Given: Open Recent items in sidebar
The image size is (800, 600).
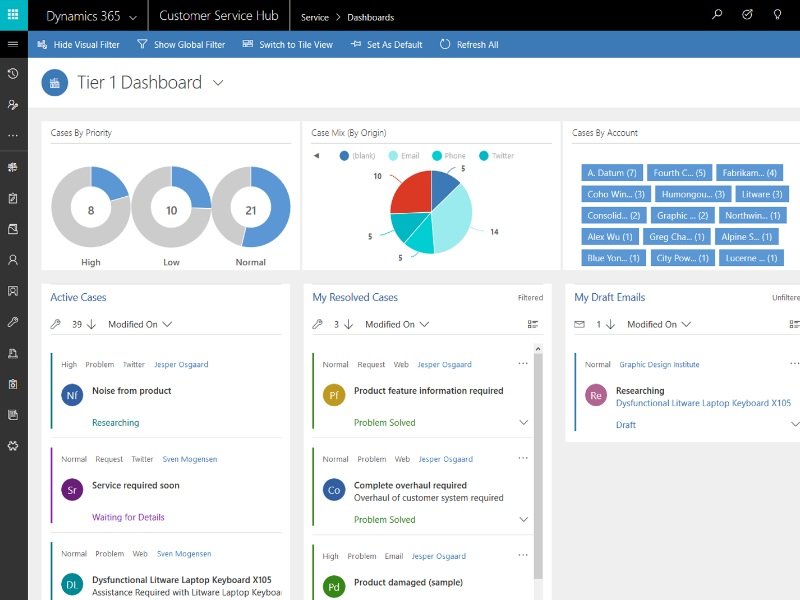Looking at the screenshot, I should (x=13, y=74).
